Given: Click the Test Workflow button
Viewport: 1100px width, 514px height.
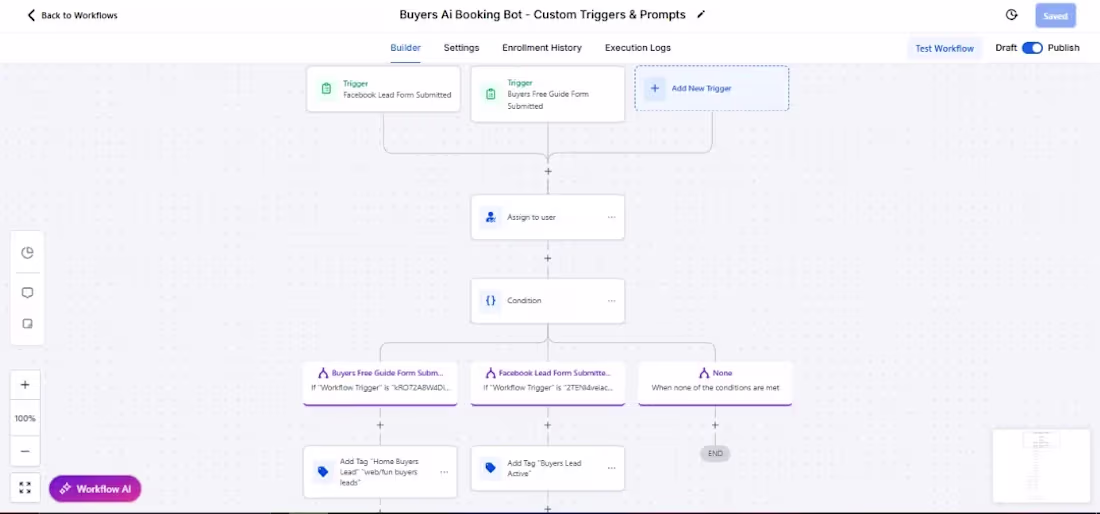Looking at the screenshot, I should pyautogui.click(x=944, y=48).
